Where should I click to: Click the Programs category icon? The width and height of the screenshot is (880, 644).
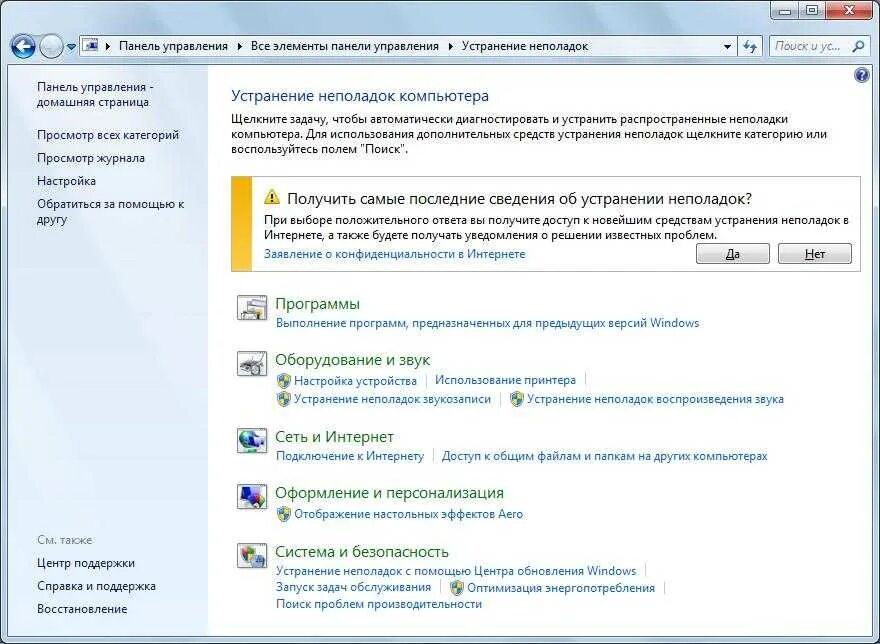[x=252, y=307]
